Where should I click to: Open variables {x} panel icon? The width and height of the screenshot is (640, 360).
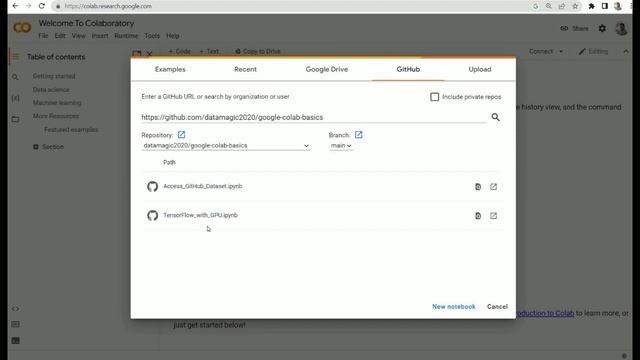click(x=15, y=98)
